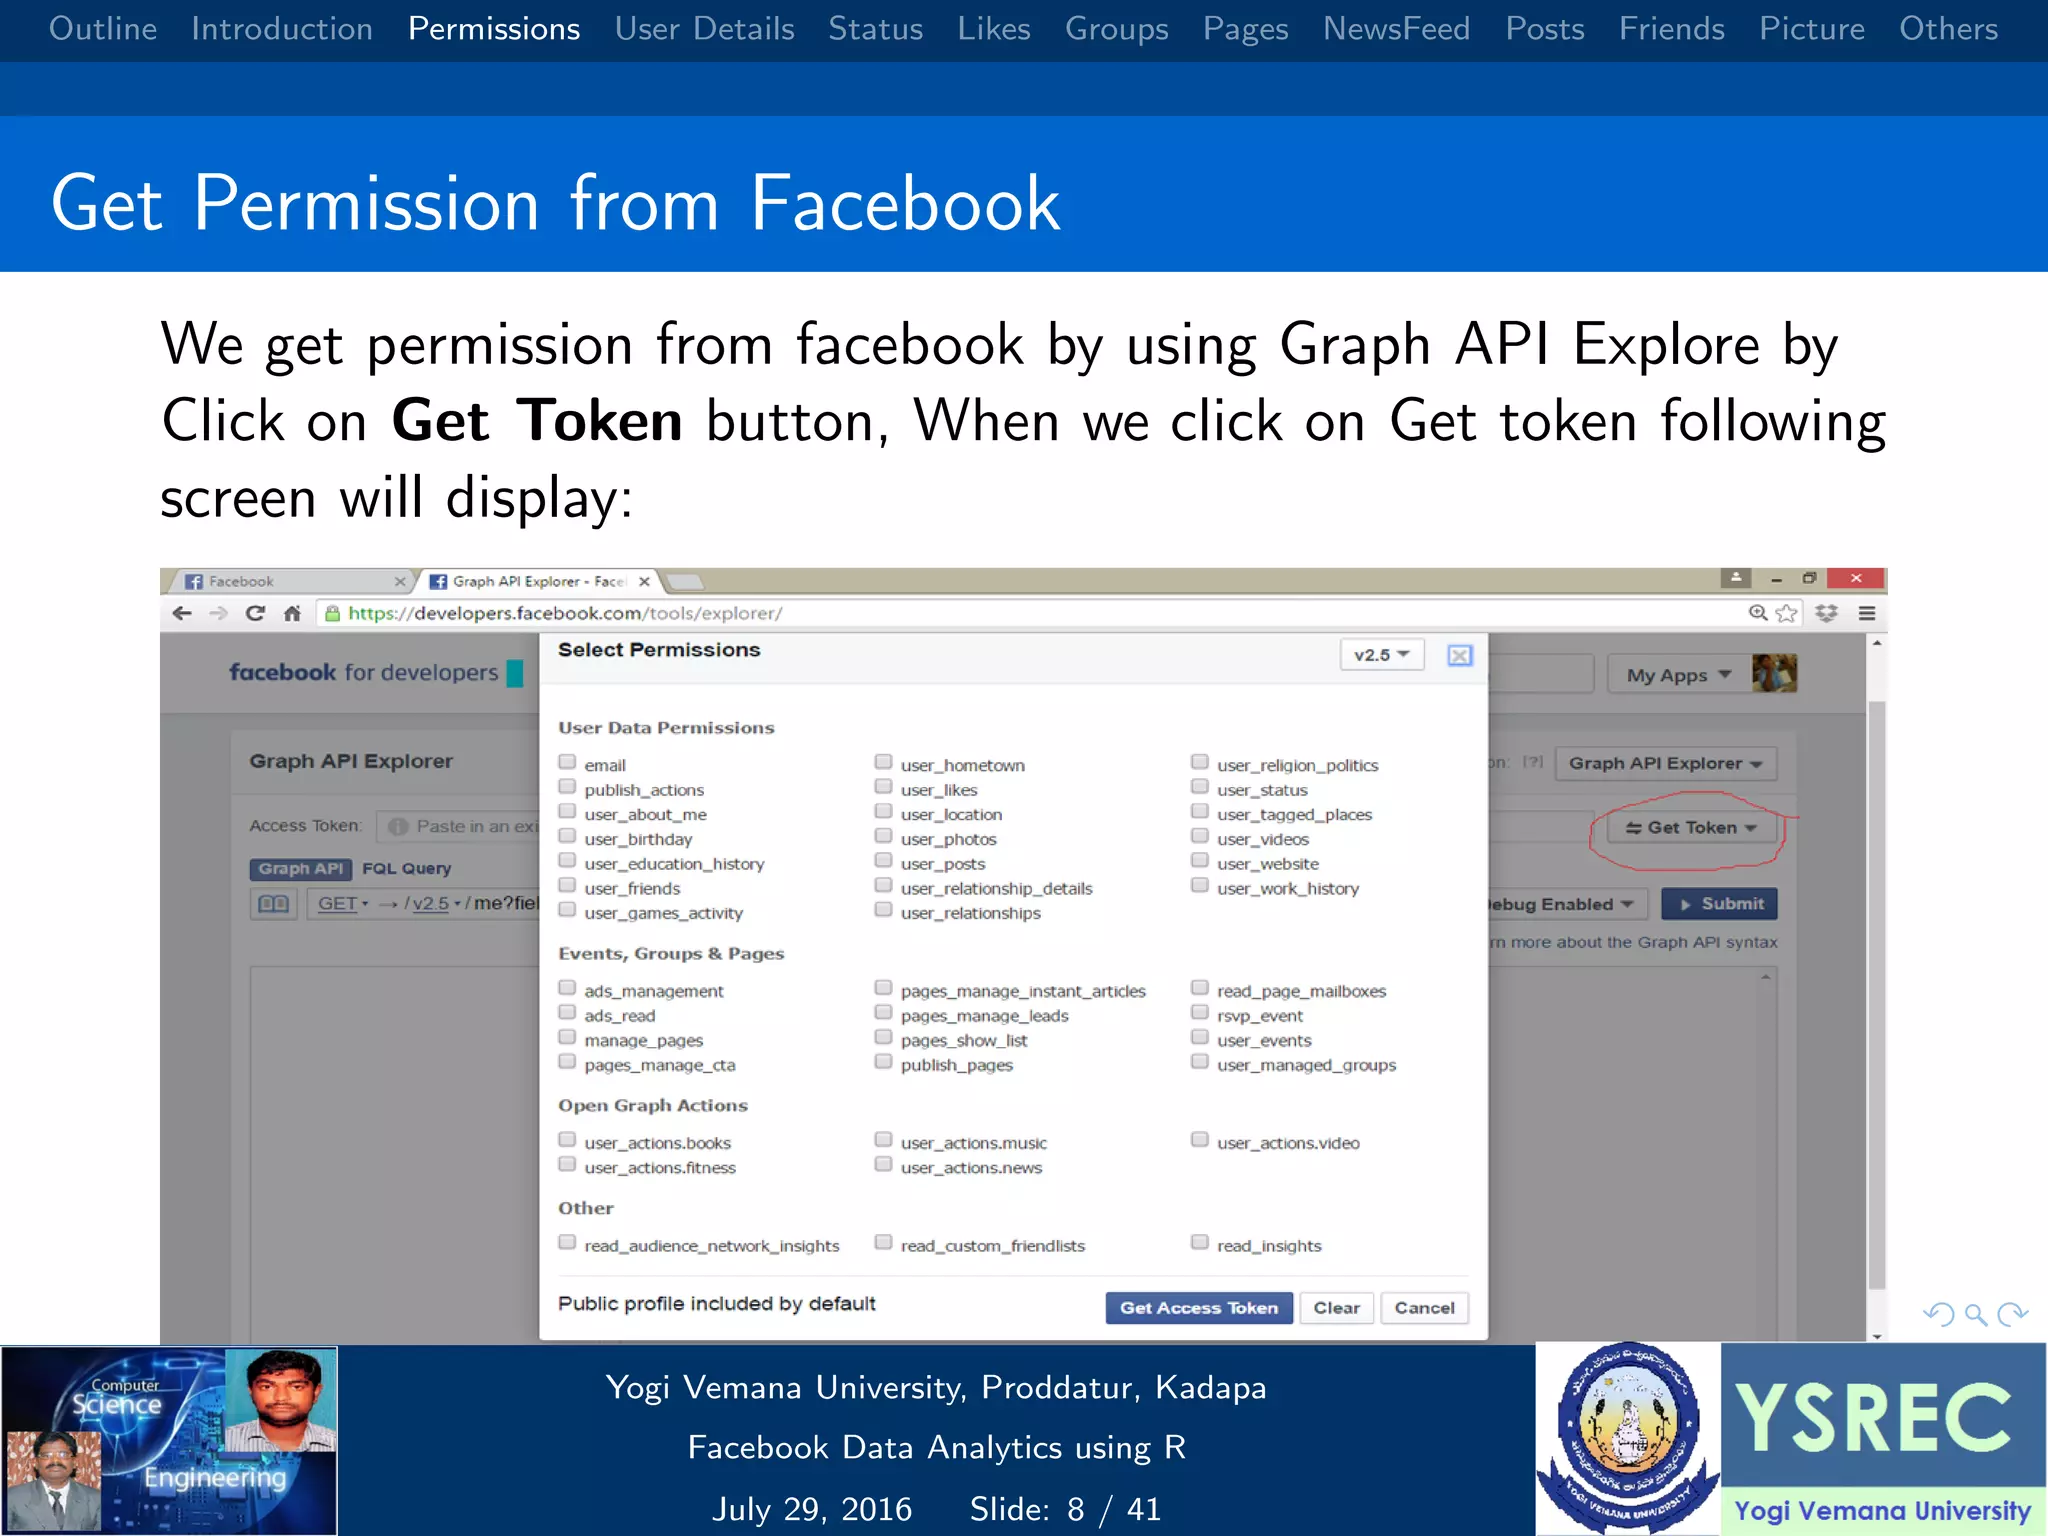Open Chrome hamburger menu icon
The image size is (2048, 1536).
click(1867, 613)
